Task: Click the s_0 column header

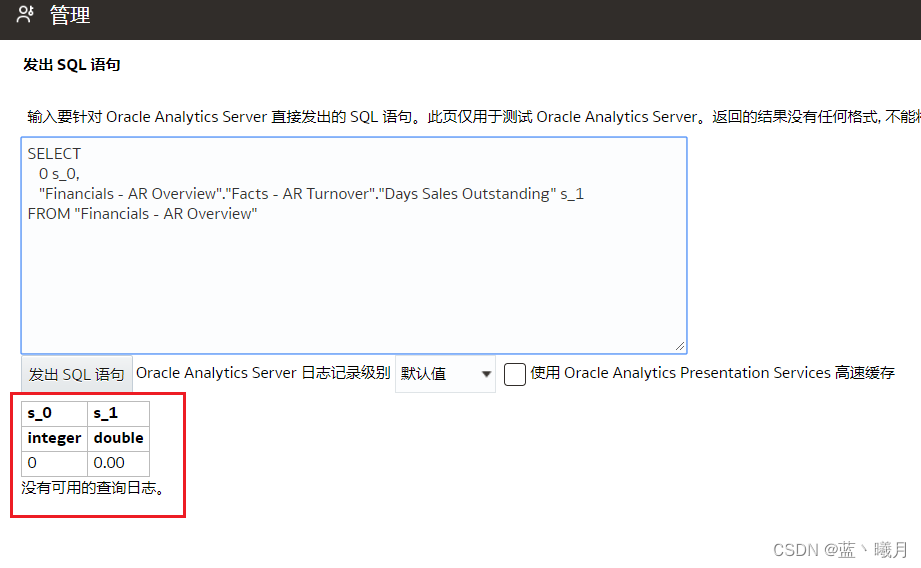Action: [x=55, y=414]
